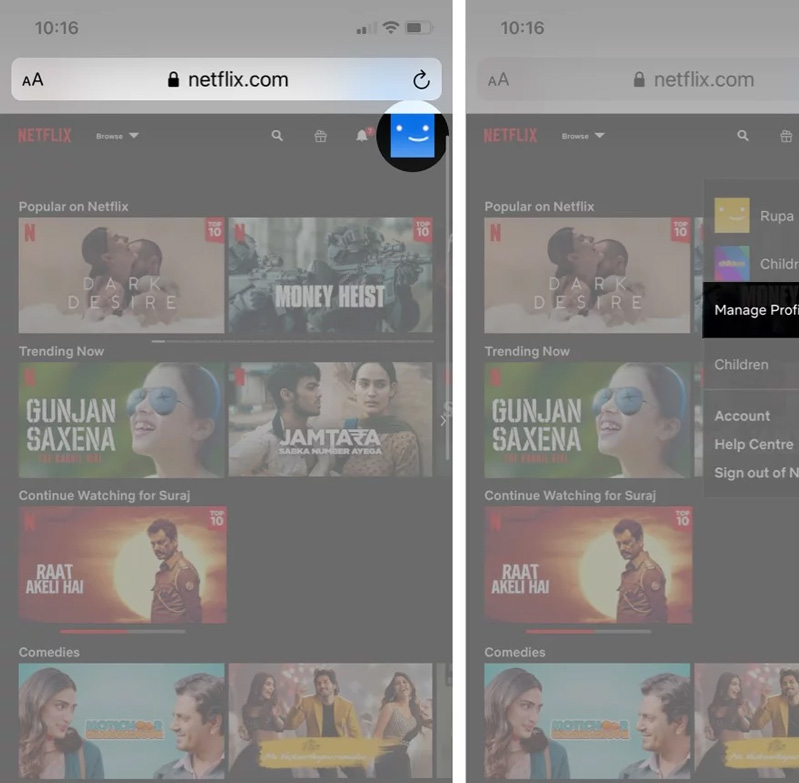This screenshot has width=799, height=783.
Task: Play Raat Akeli Hai in left screenshot
Action: (x=122, y=564)
